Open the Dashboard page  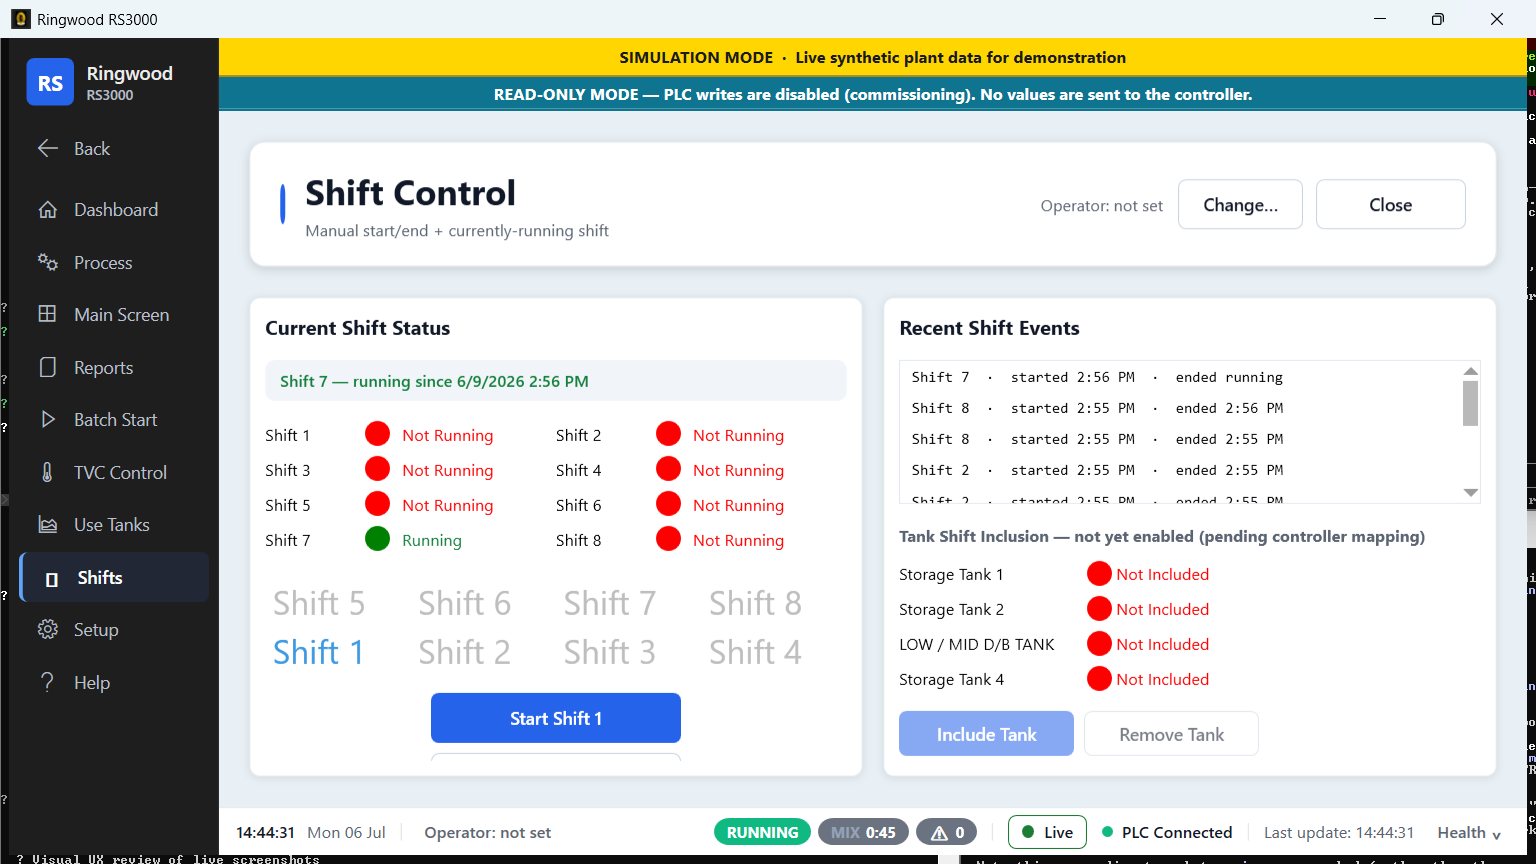[x=116, y=210]
